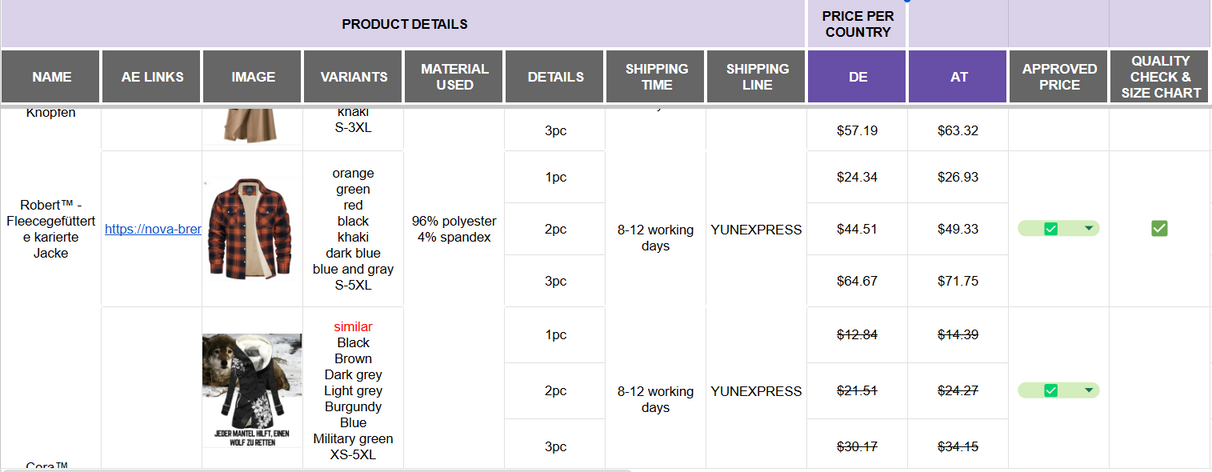
Task: Select the khaki coat image at top
Action: coord(252,126)
